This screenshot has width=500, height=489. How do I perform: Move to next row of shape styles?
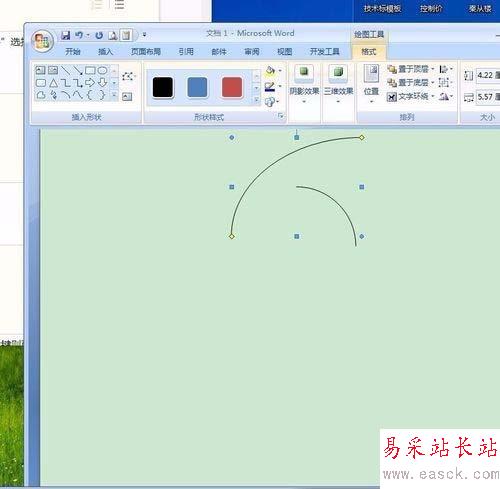(257, 88)
